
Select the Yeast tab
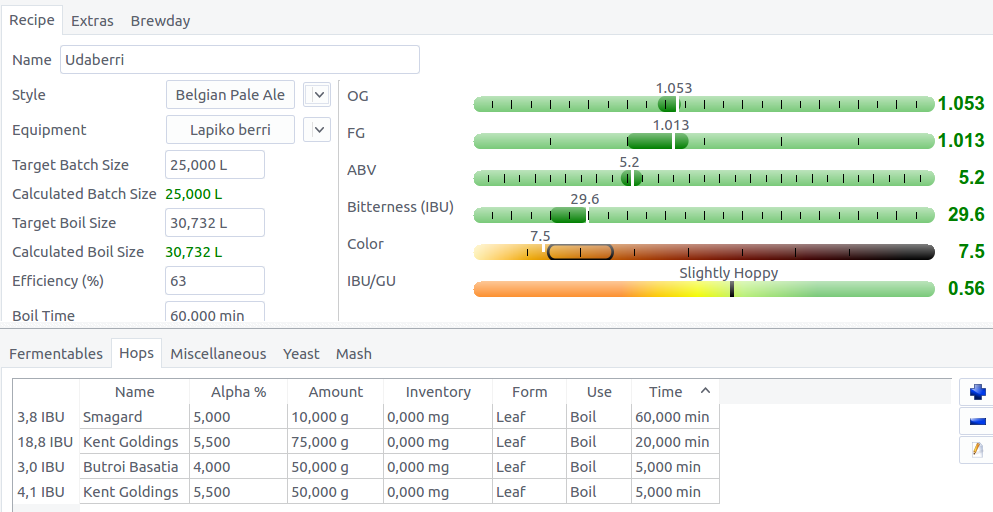[x=301, y=353]
